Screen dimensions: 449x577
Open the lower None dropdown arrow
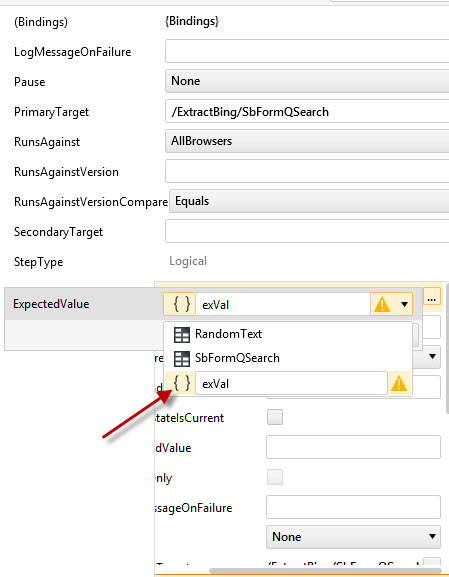tap(433, 537)
